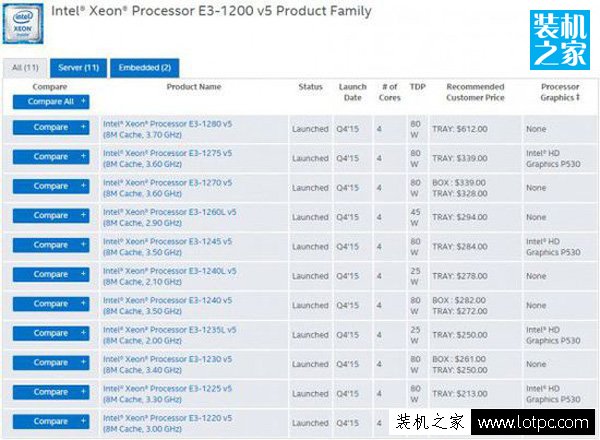Image resolution: width=600 pixels, height=440 pixels.
Task: Click the Product Name column header
Action: 194,87
